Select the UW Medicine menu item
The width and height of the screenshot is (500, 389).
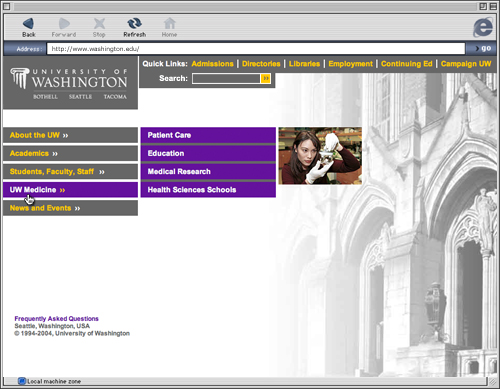[x=70, y=190]
